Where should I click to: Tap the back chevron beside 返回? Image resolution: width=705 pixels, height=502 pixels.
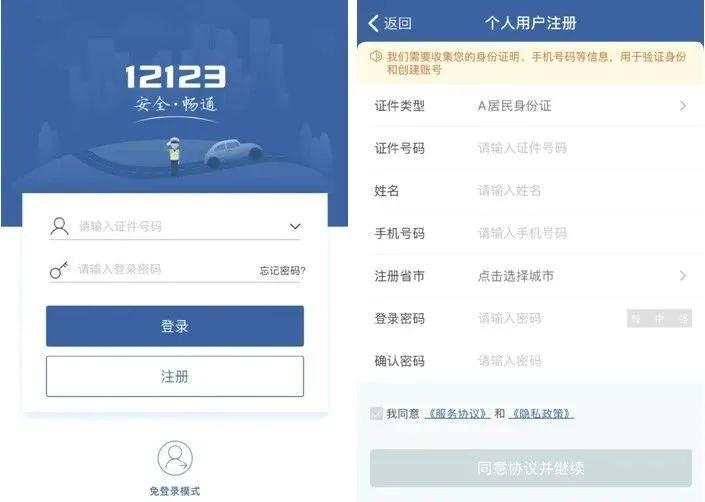click(373, 23)
